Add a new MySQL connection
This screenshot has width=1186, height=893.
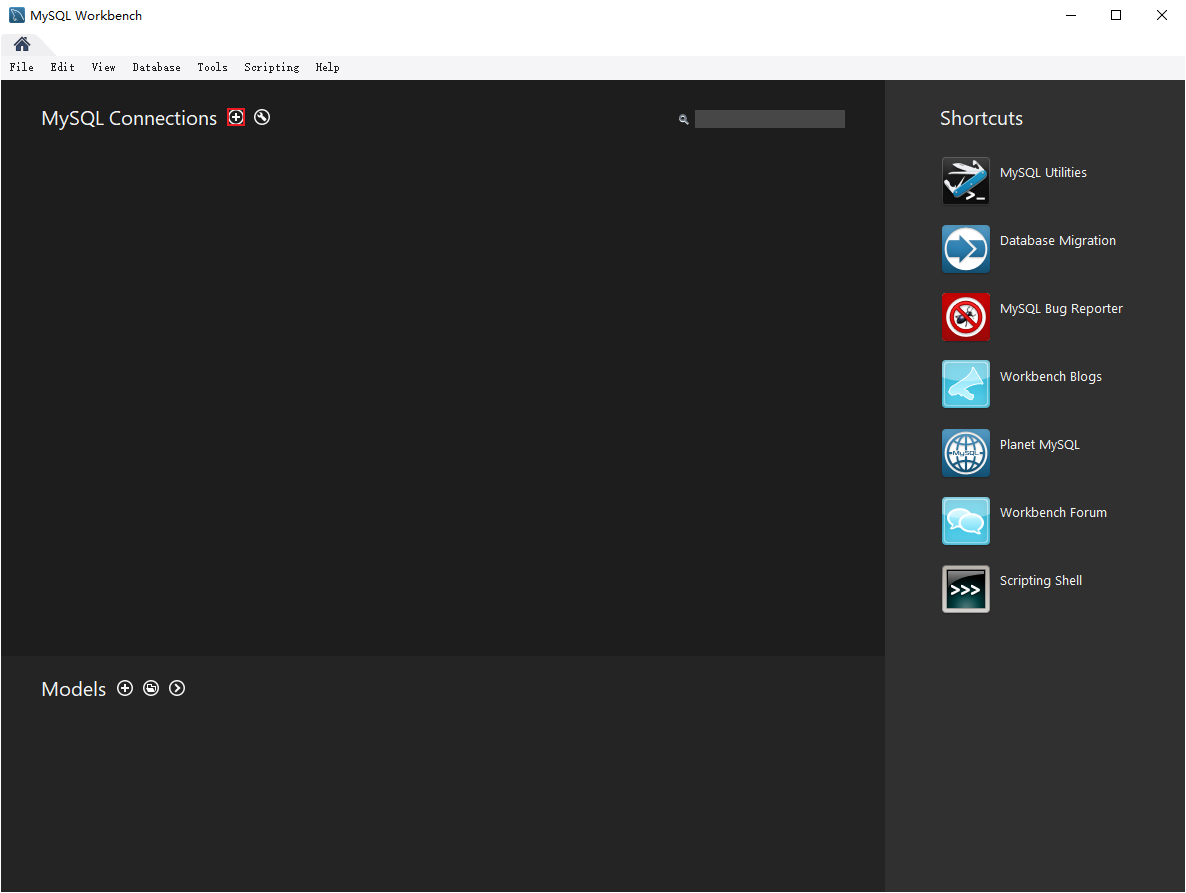236,117
